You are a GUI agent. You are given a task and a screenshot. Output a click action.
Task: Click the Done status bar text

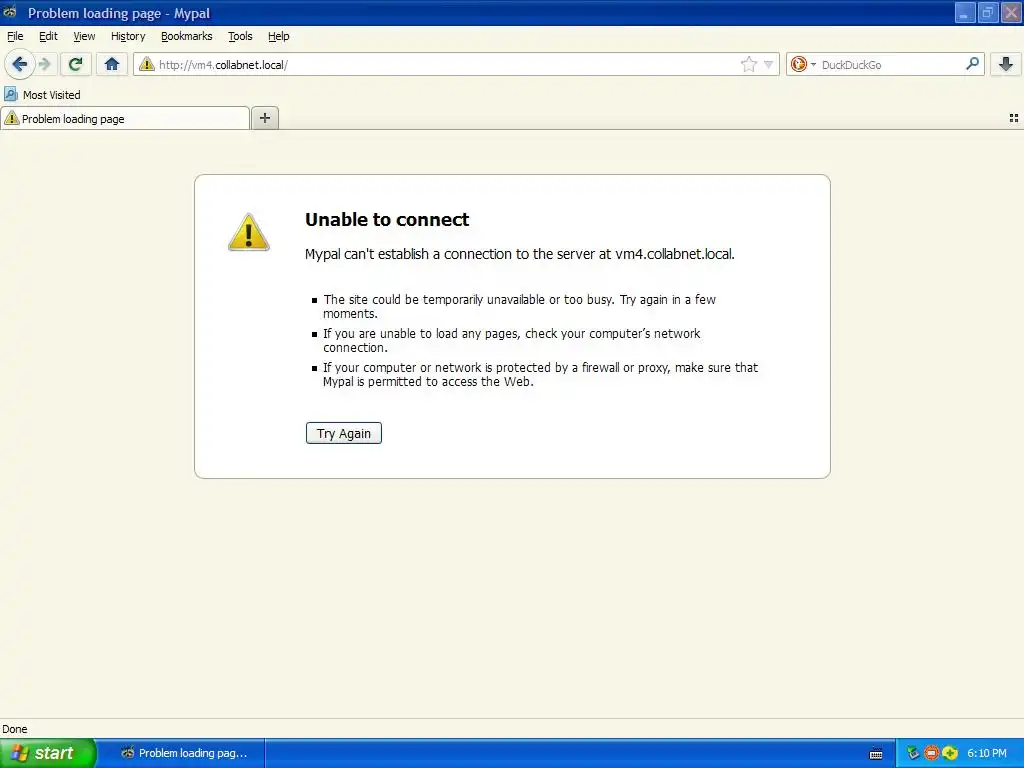coord(15,729)
